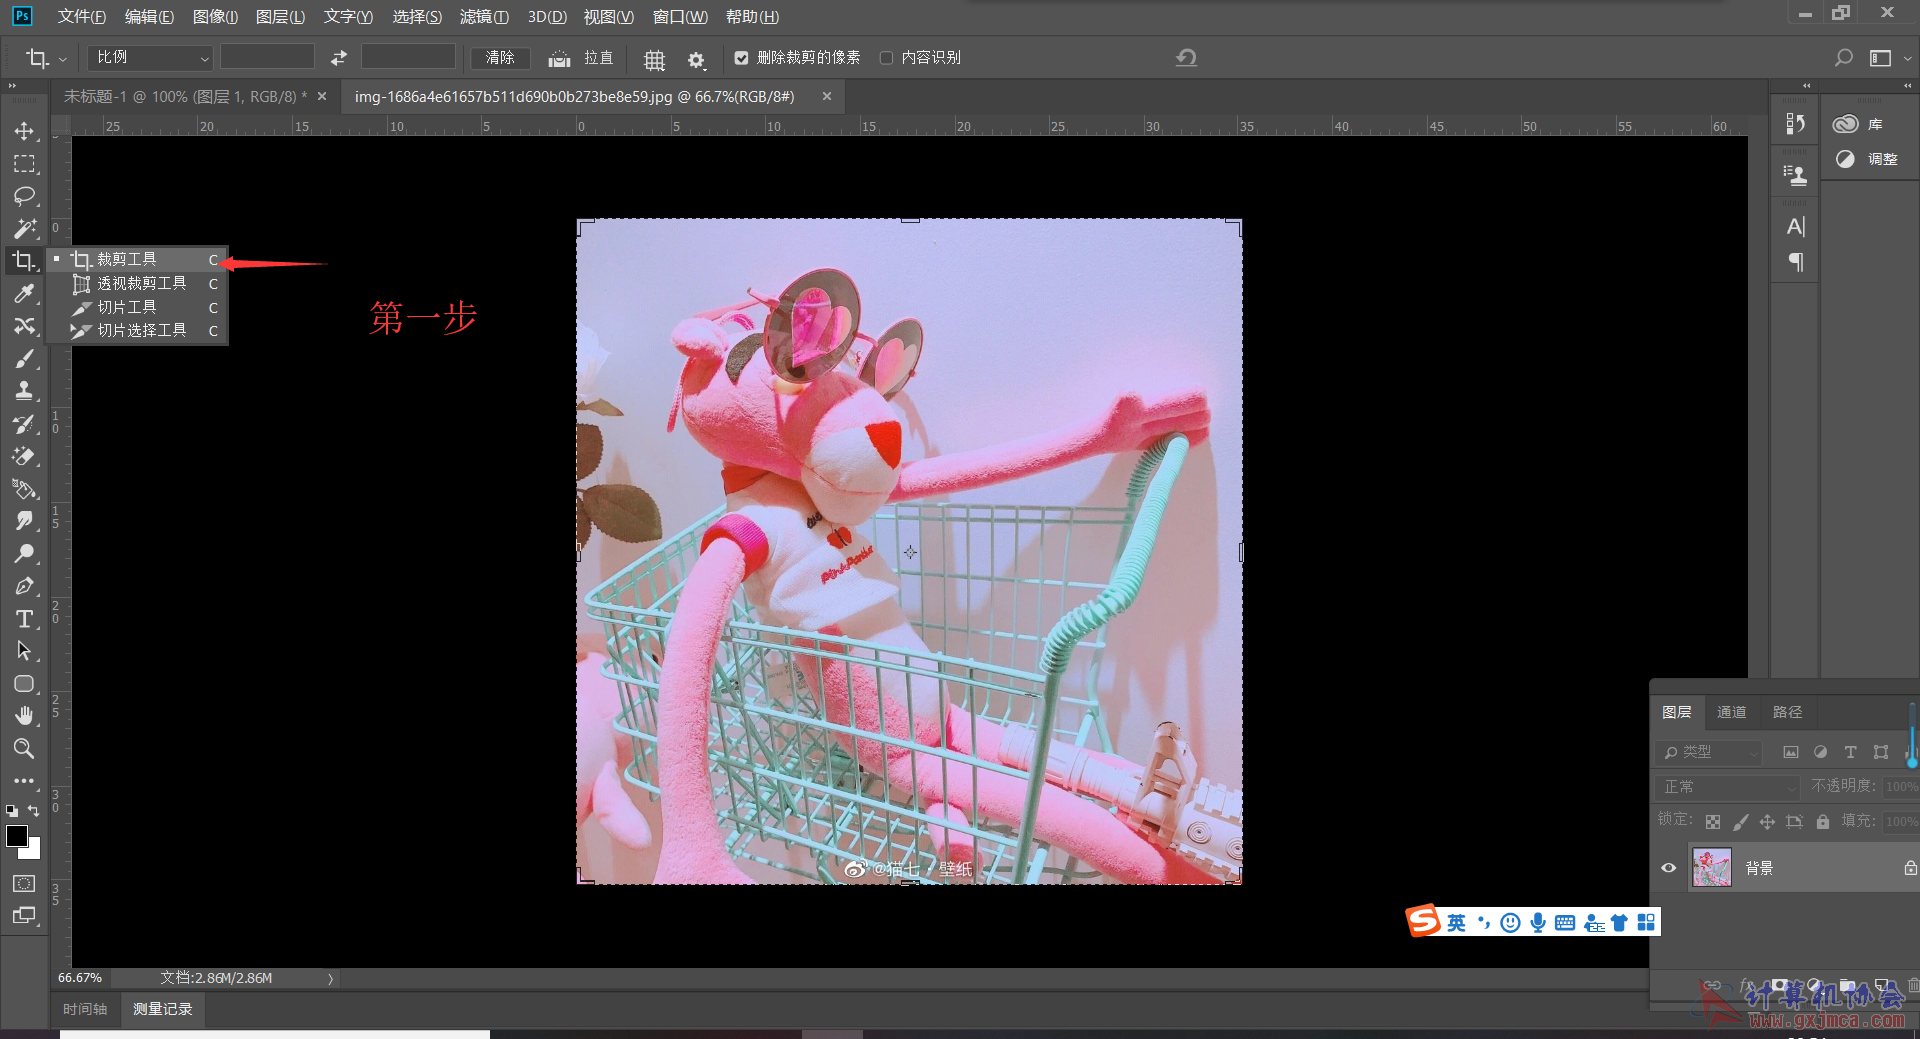Viewport: 1920px width, 1039px height.
Task: Hide the 背景 layer eye icon
Action: pos(1668,868)
